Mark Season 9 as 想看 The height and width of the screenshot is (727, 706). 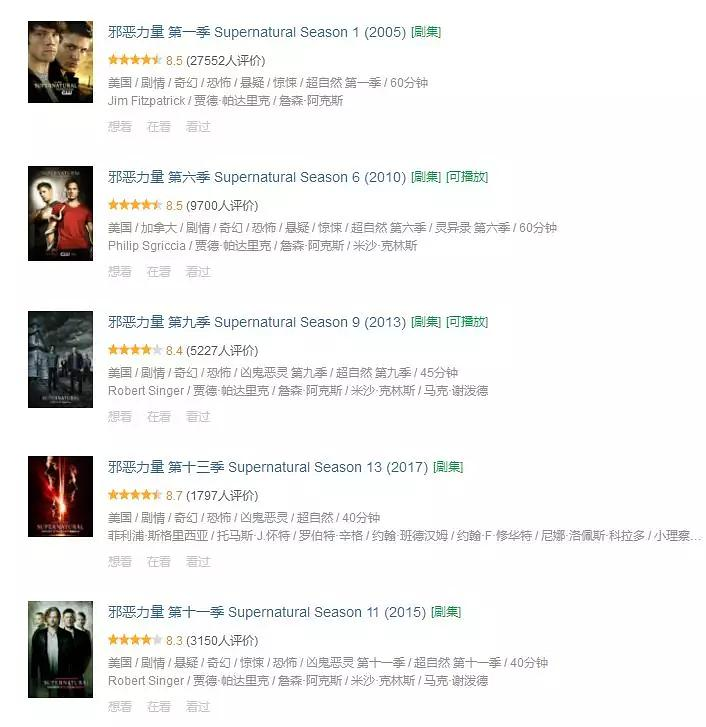pos(120,417)
